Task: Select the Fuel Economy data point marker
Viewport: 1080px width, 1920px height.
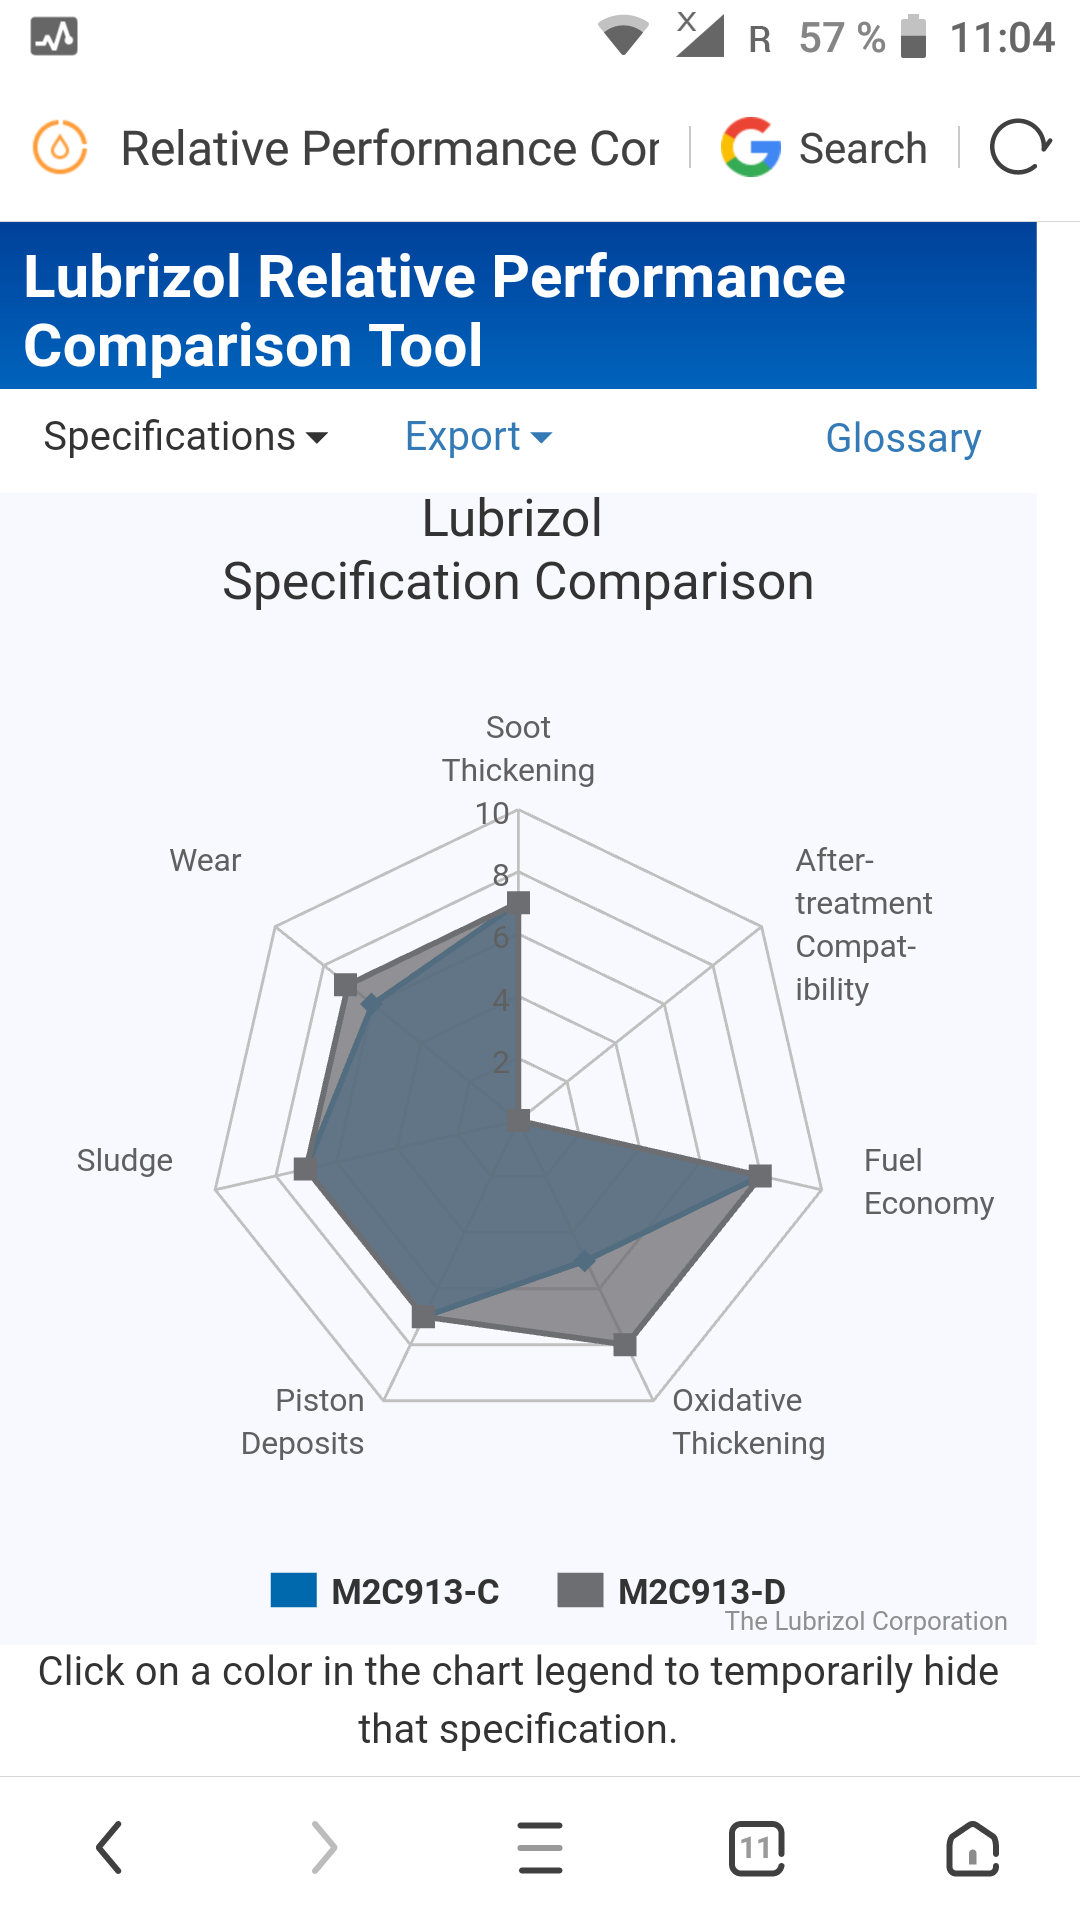Action: click(761, 1175)
